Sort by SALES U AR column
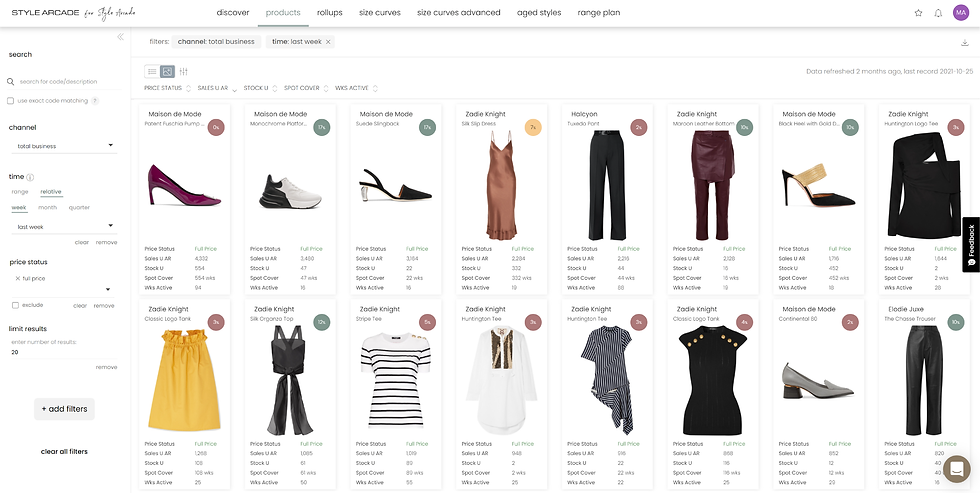The height and width of the screenshot is (493, 980). pyautogui.click(x=217, y=88)
